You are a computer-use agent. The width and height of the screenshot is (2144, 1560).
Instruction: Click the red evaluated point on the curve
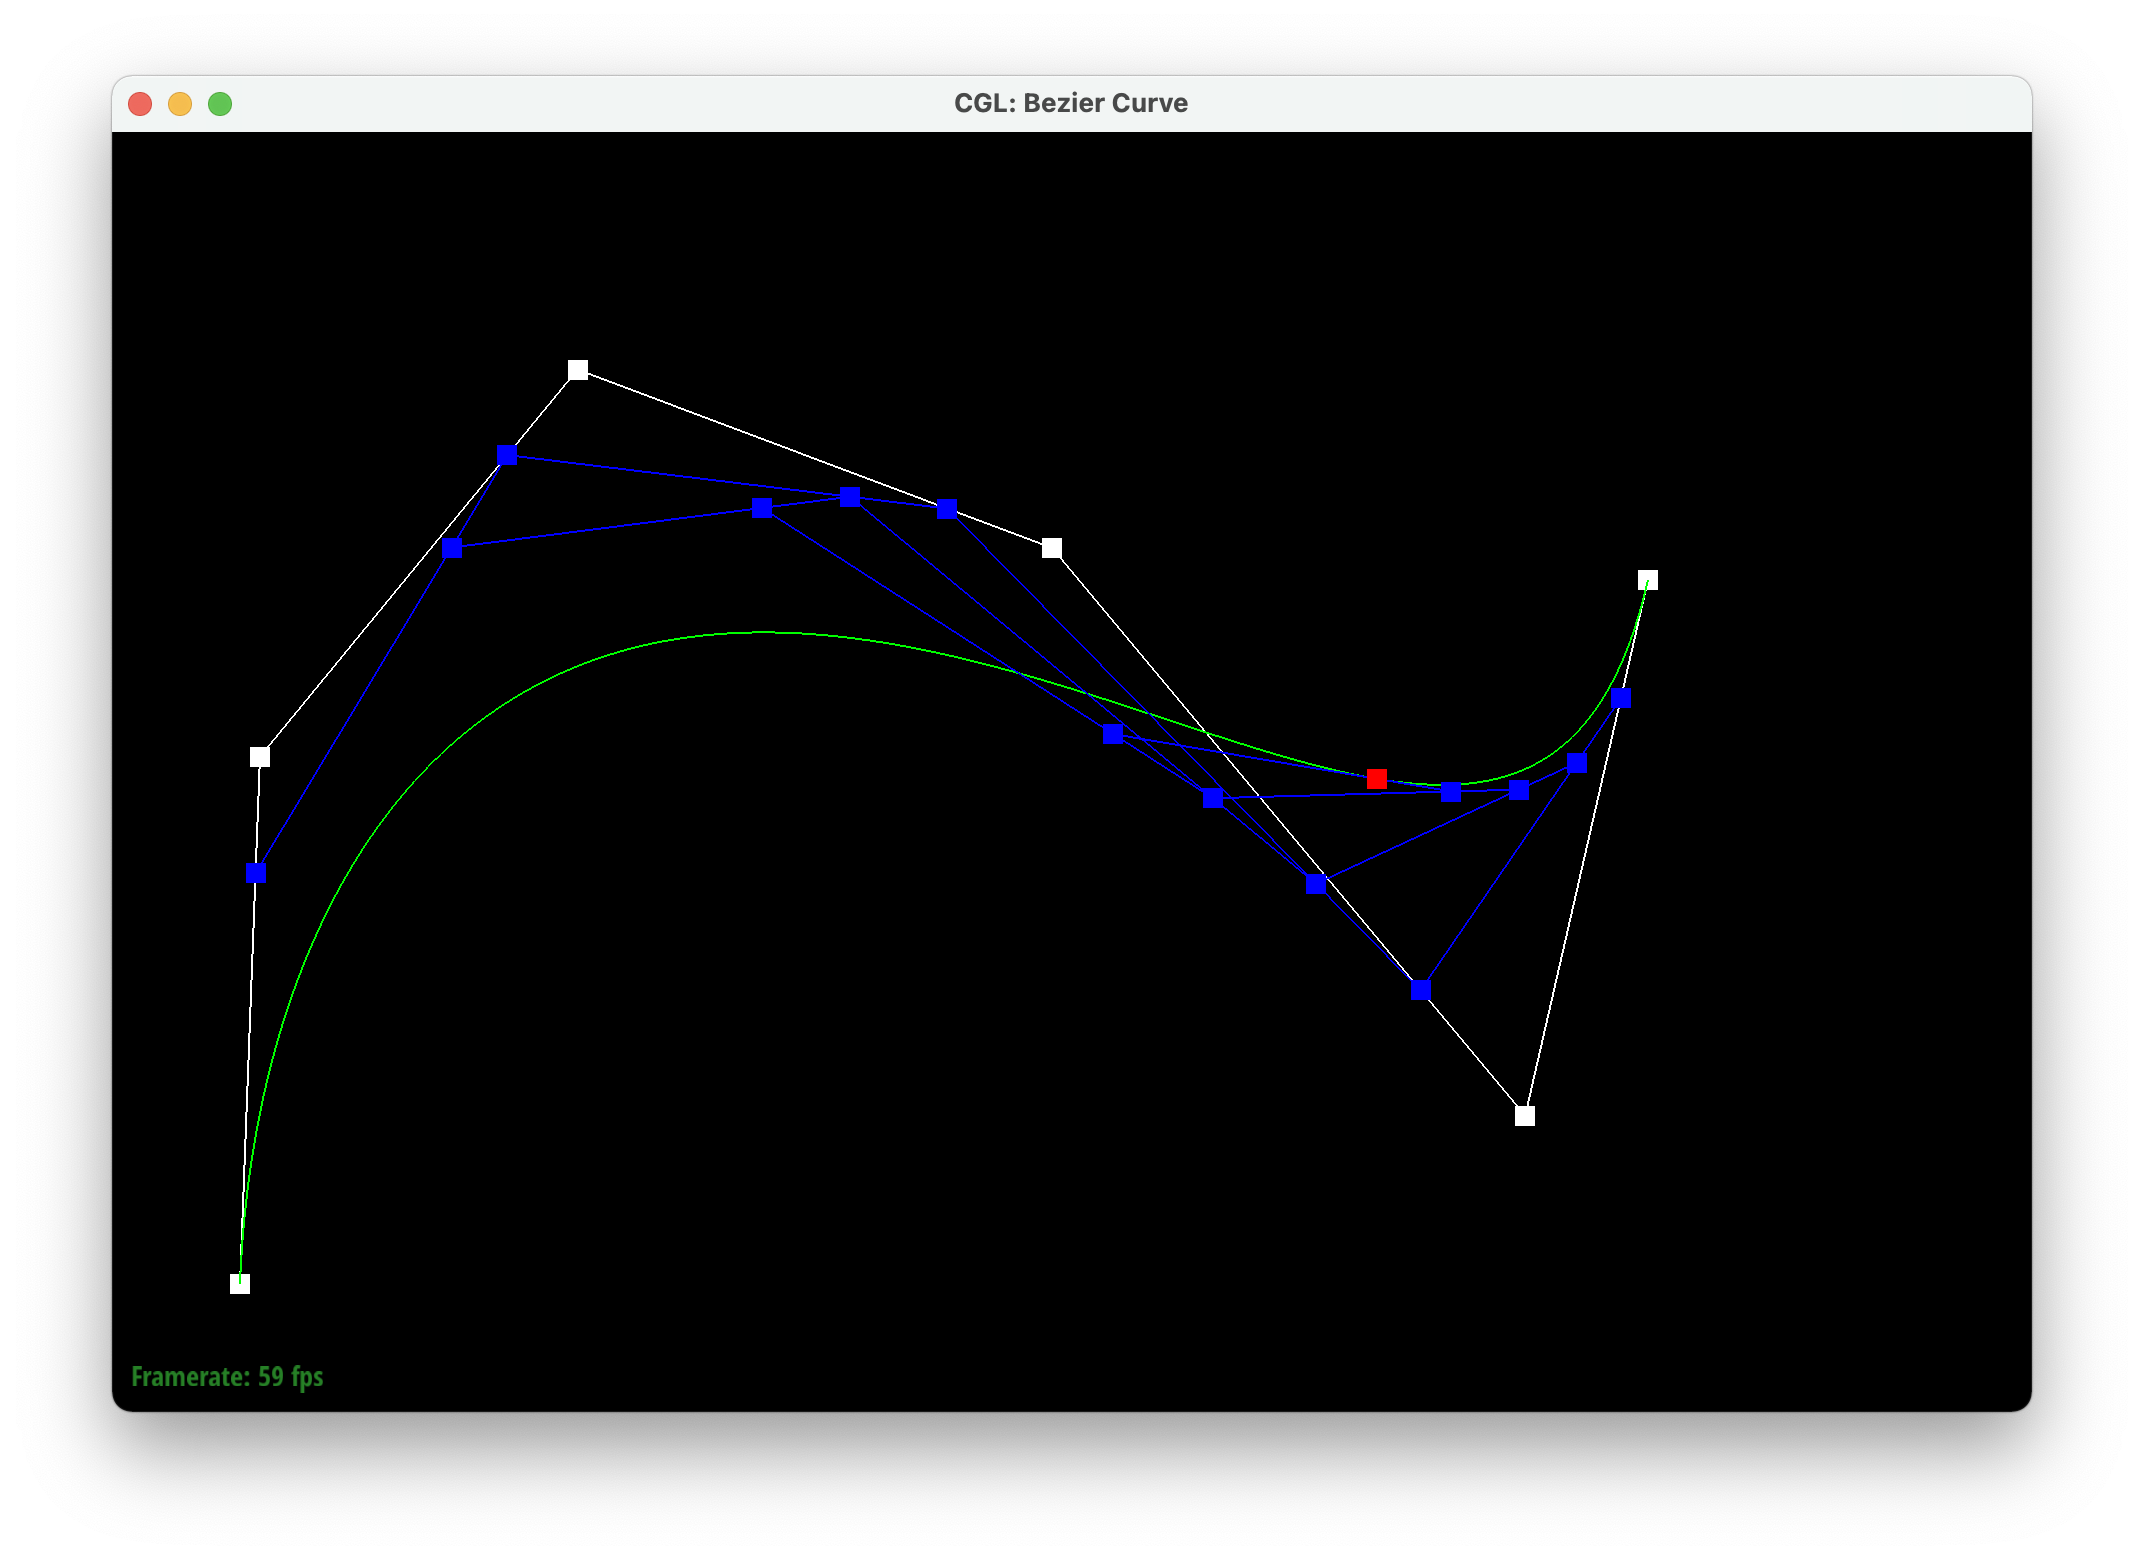[1377, 779]
